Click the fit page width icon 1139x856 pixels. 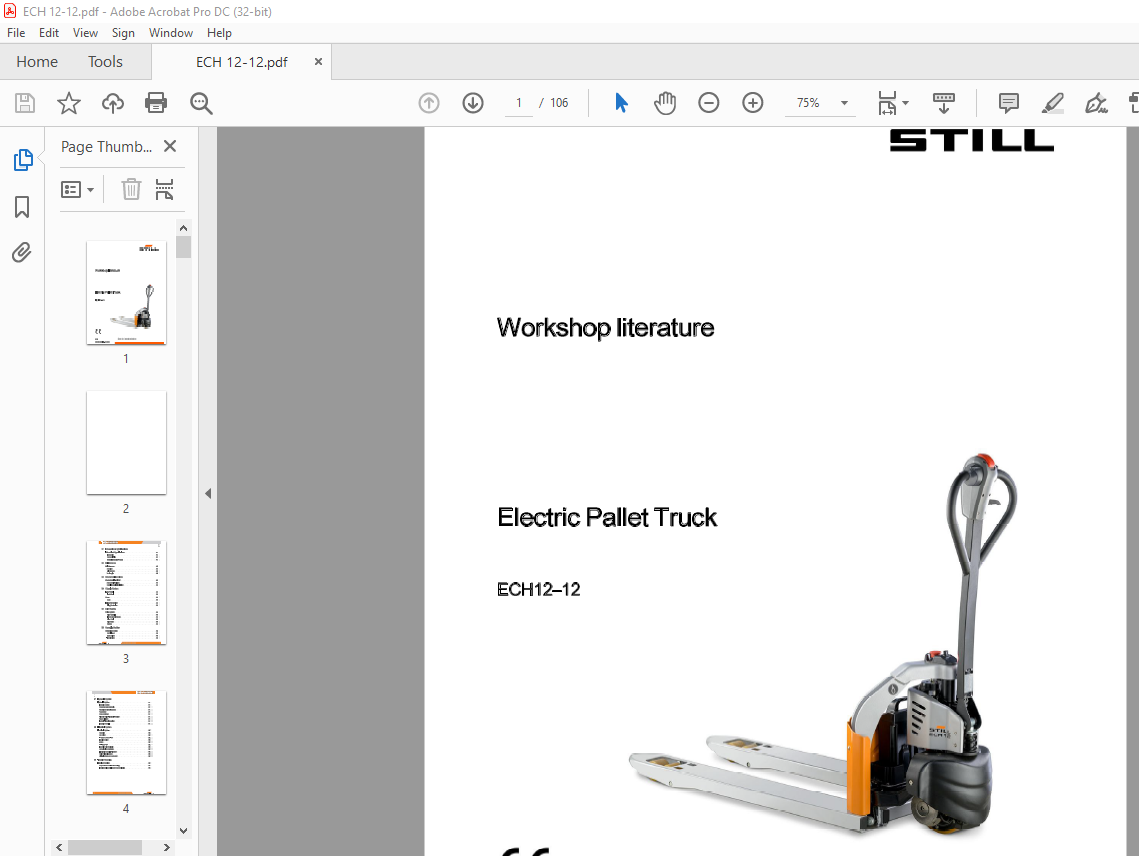coord(887,103)
